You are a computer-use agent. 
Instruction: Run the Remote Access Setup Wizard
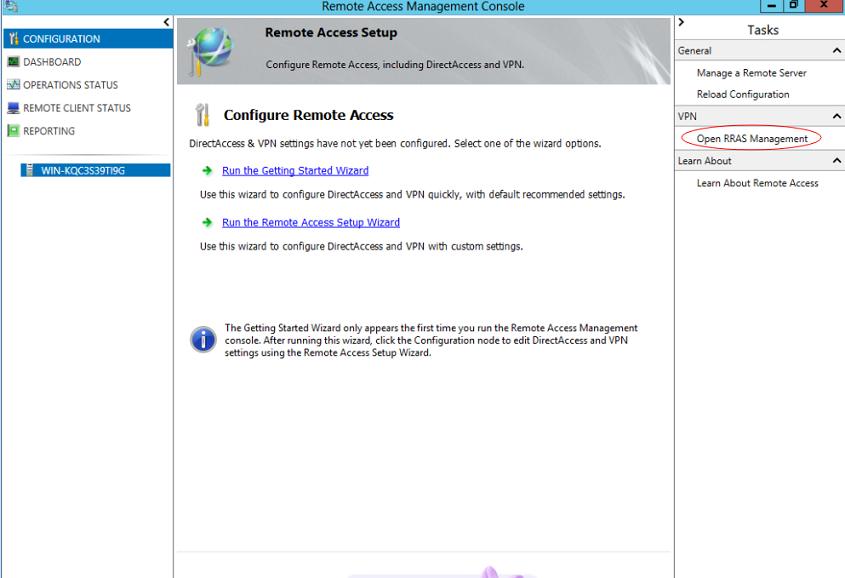click(310, 223)
